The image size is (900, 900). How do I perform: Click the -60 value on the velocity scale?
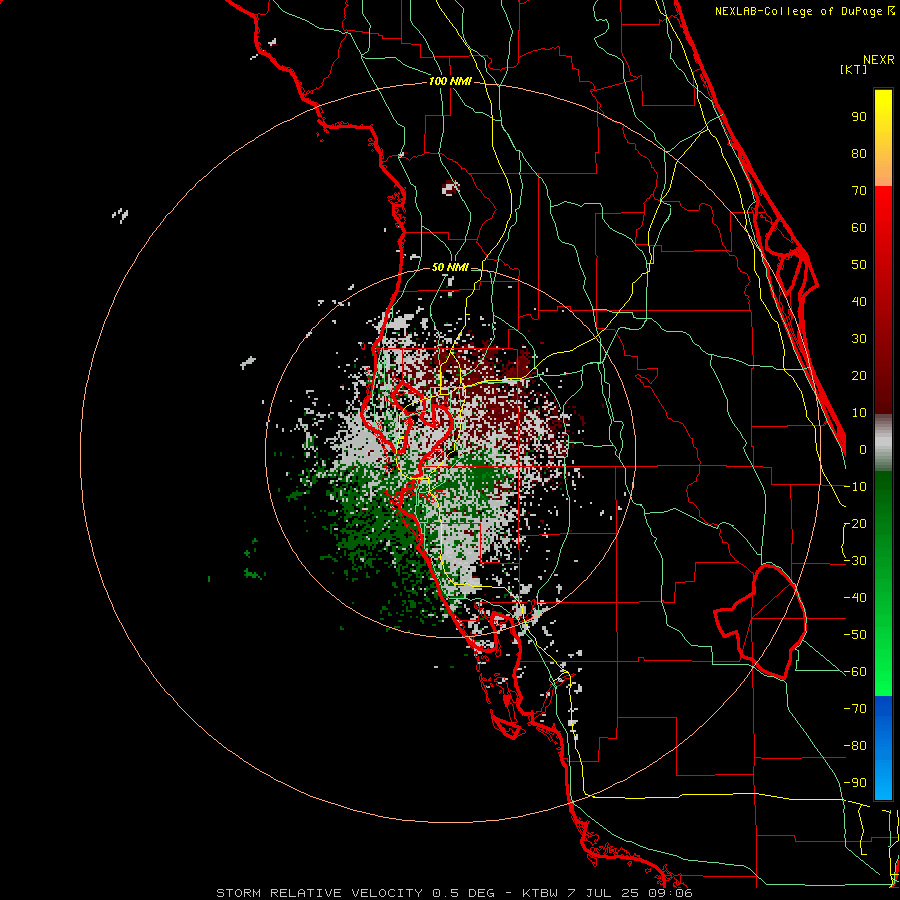coord(855,672)
